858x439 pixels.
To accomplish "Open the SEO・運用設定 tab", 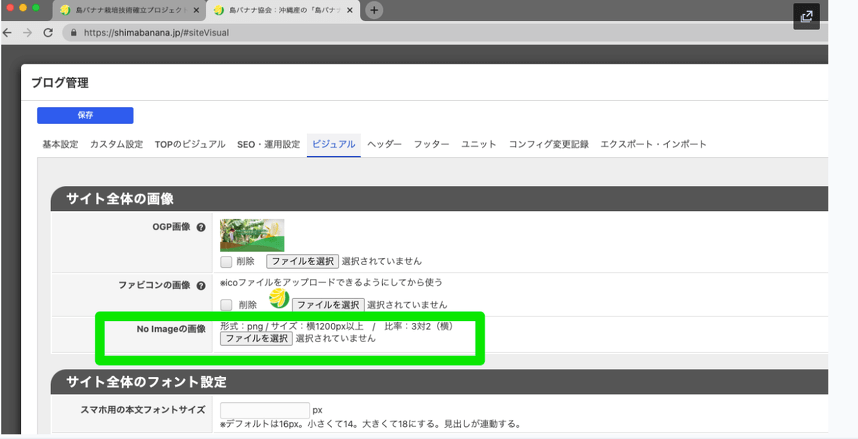I will click(x=268, y=144).
